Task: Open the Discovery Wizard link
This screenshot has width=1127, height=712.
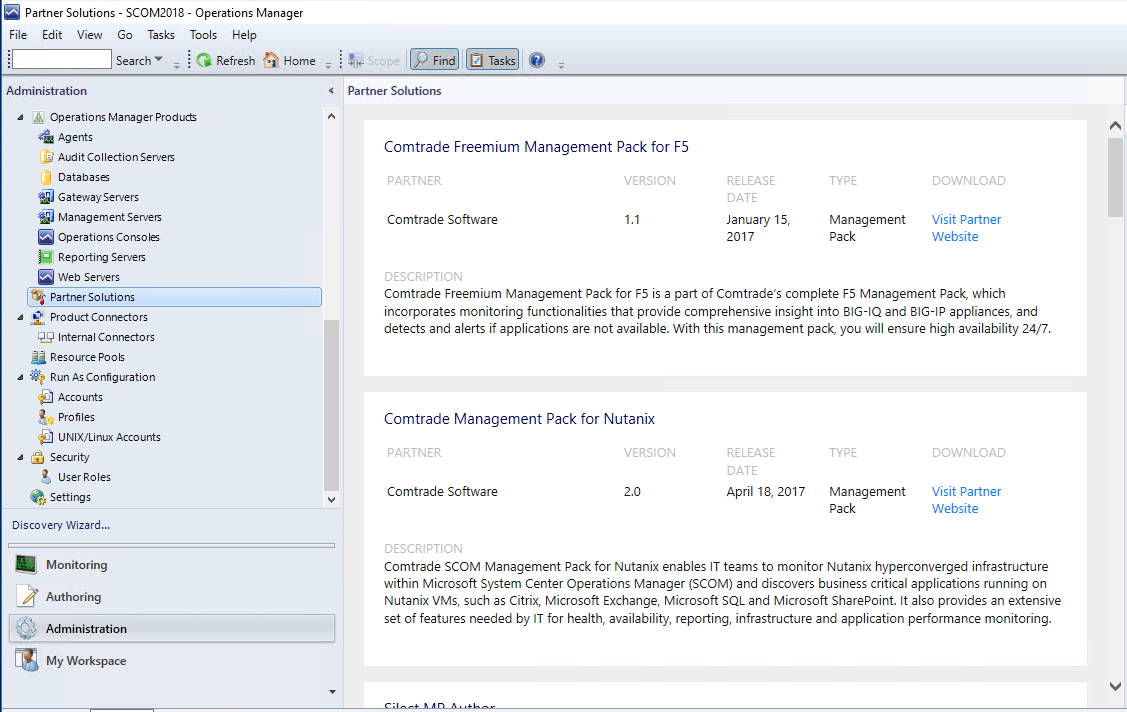Action: (x=61, y=525)
